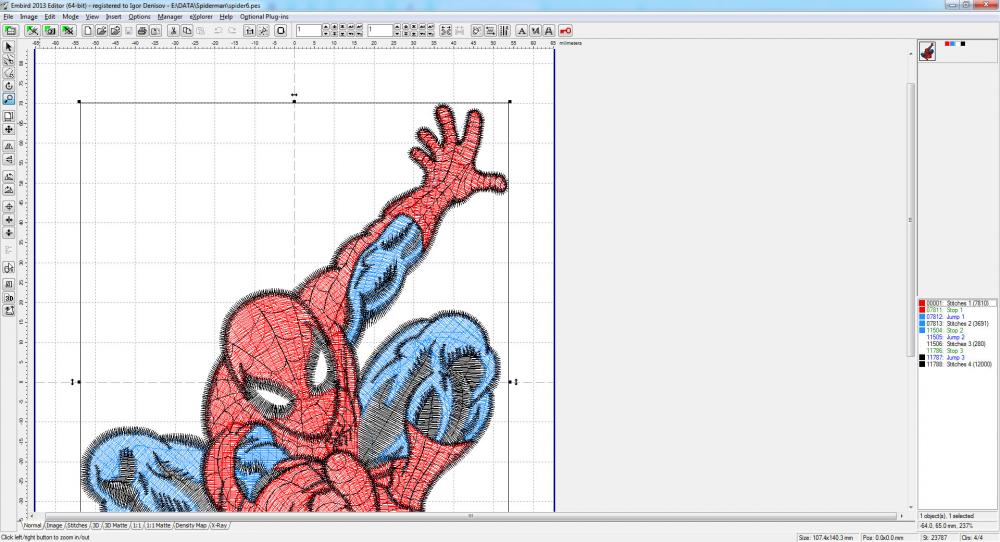This screenshot has height=542, width=1000.
Task: Open the Insert menu
Action: [x=114, y=17]
